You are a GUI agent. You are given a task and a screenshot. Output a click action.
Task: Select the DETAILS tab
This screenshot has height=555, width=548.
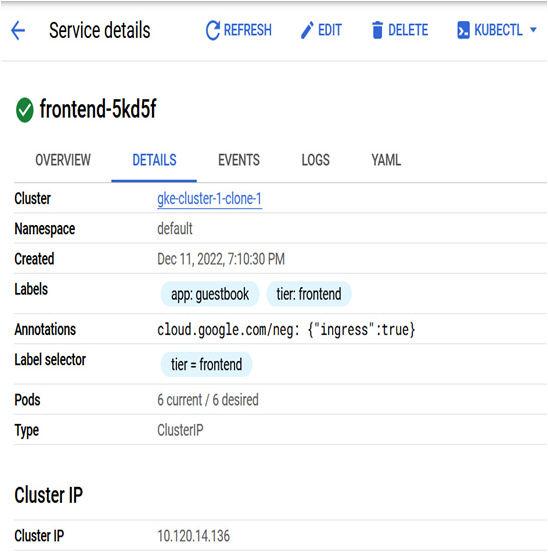(x=154, y=160)
